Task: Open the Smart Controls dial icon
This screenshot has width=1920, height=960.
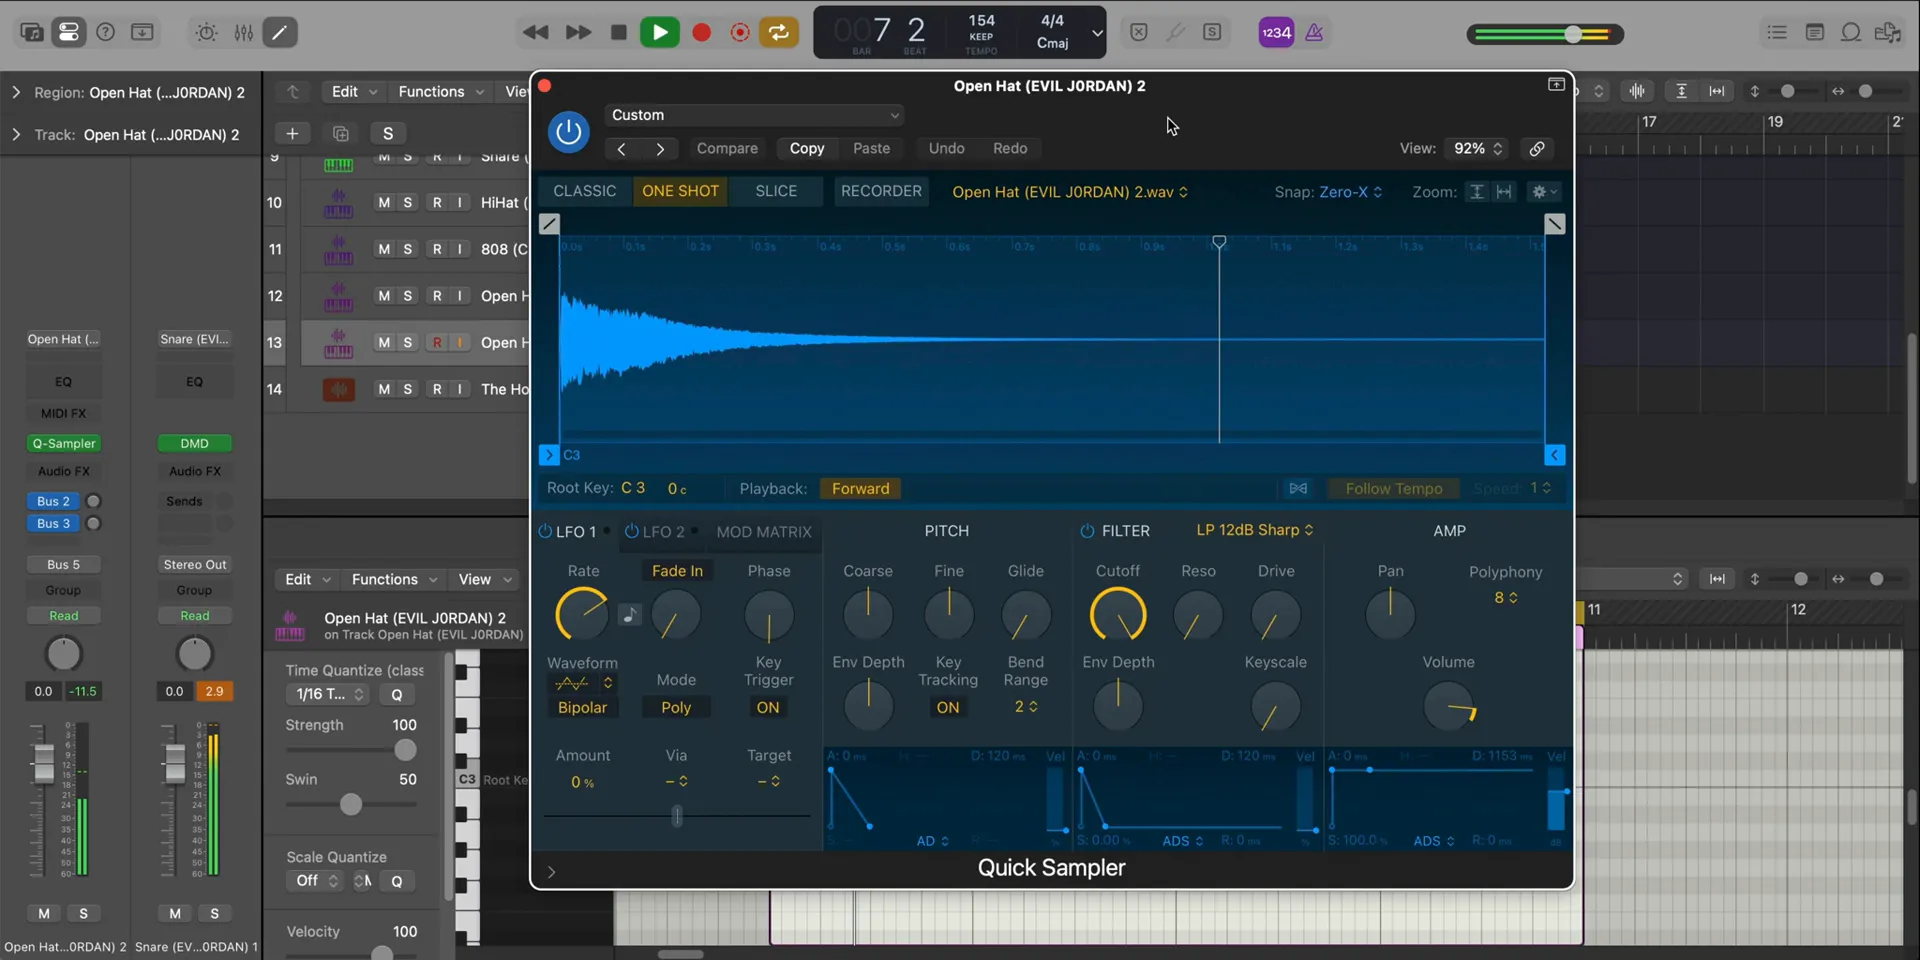Action: (206, 32)
